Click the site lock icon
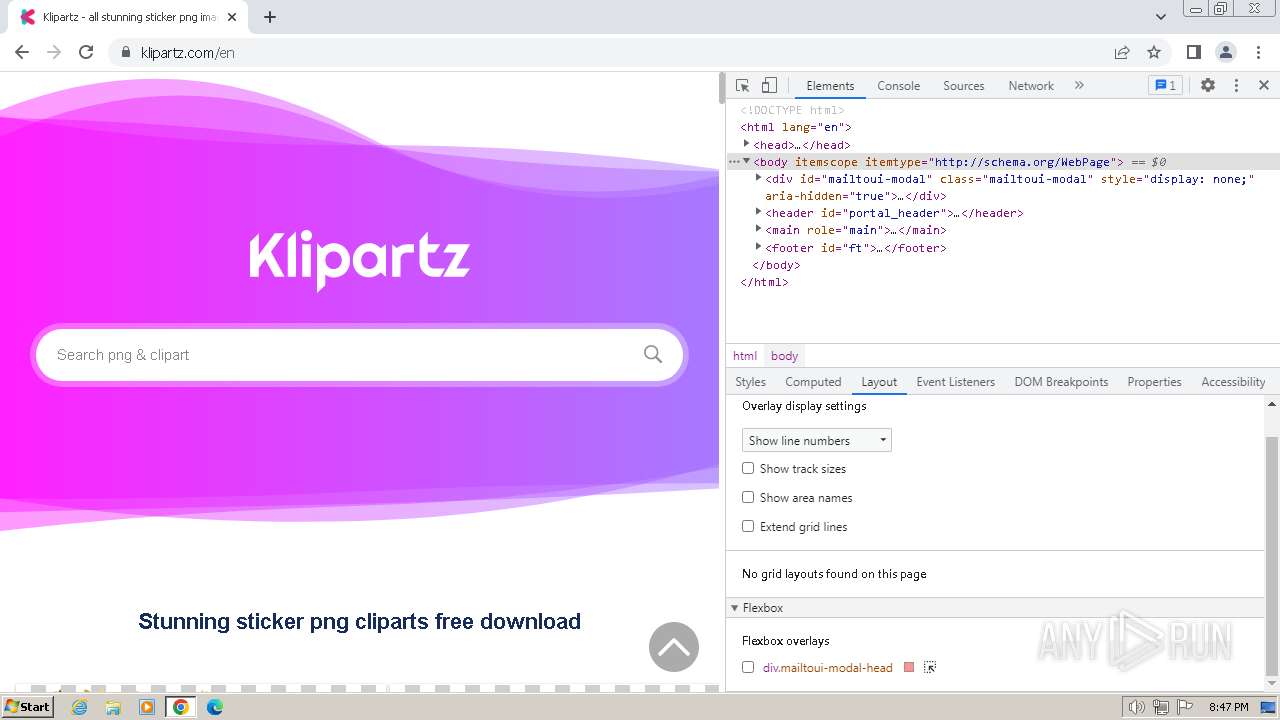This screenshot has height=720, width=1280. [125, 52]
